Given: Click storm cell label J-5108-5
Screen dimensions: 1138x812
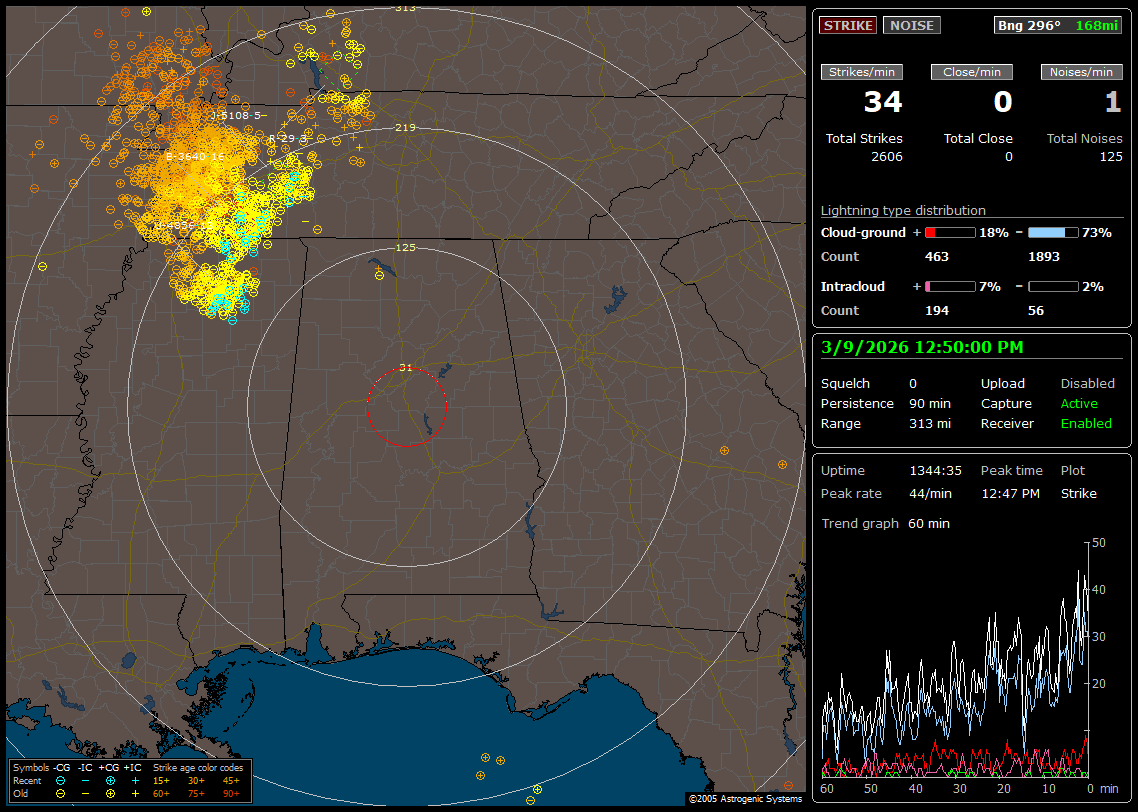Looking at the screenshot, I should tap(238, 116).
